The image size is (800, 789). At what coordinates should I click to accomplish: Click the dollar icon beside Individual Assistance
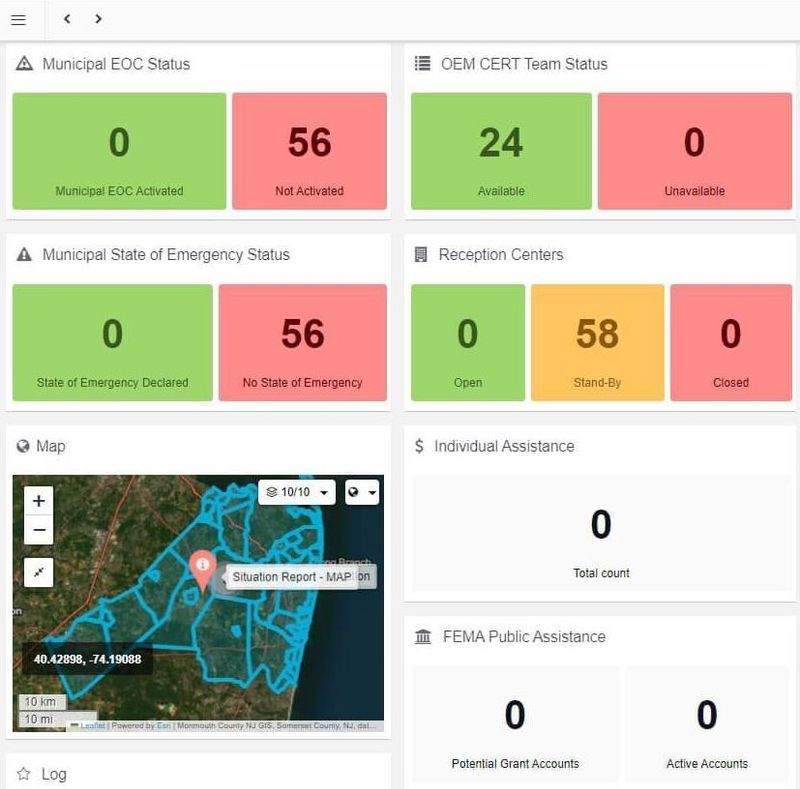tap(420, 446)
